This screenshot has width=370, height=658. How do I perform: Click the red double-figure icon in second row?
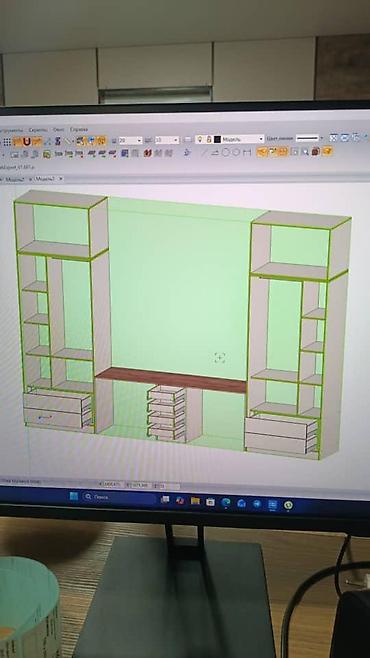point(147,153)
